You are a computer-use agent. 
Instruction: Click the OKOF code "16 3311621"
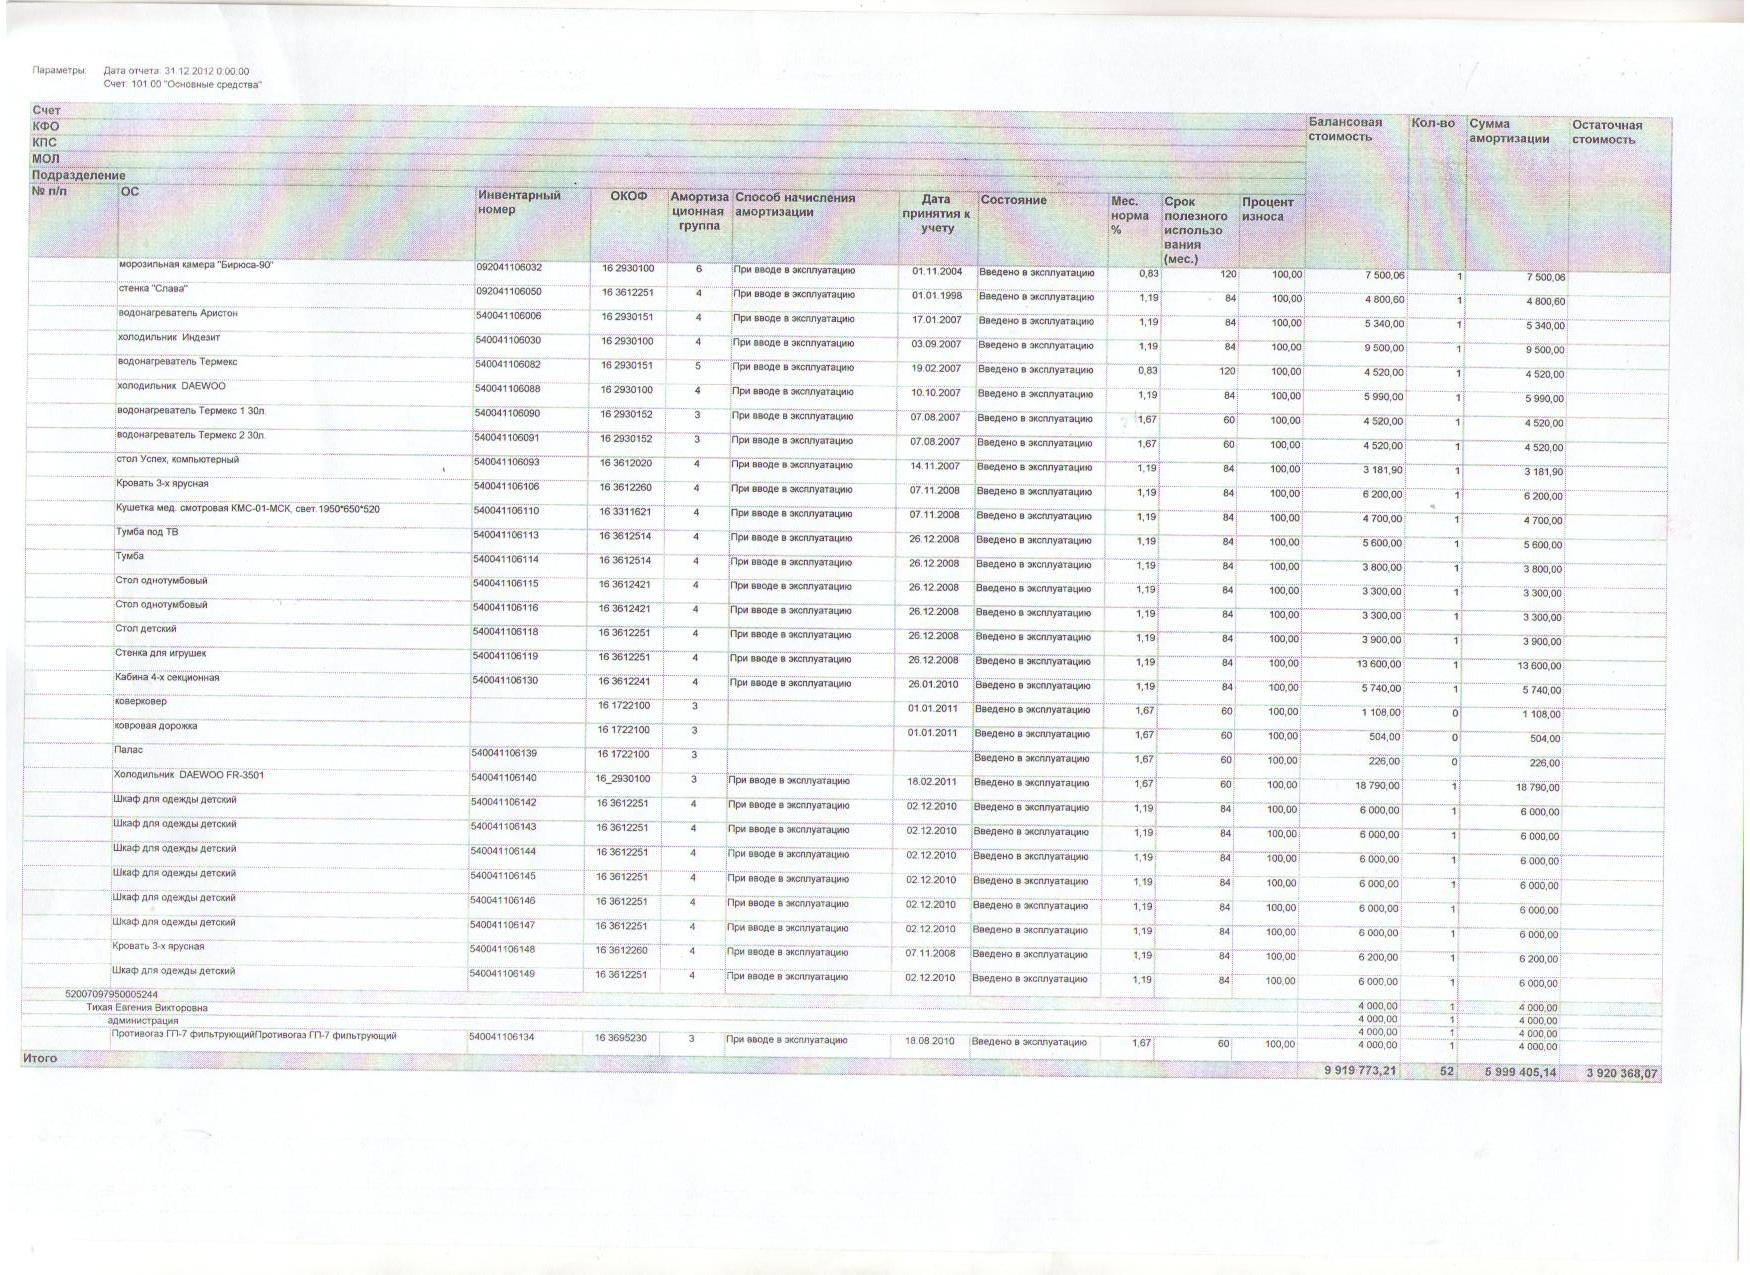pos(625,512)
